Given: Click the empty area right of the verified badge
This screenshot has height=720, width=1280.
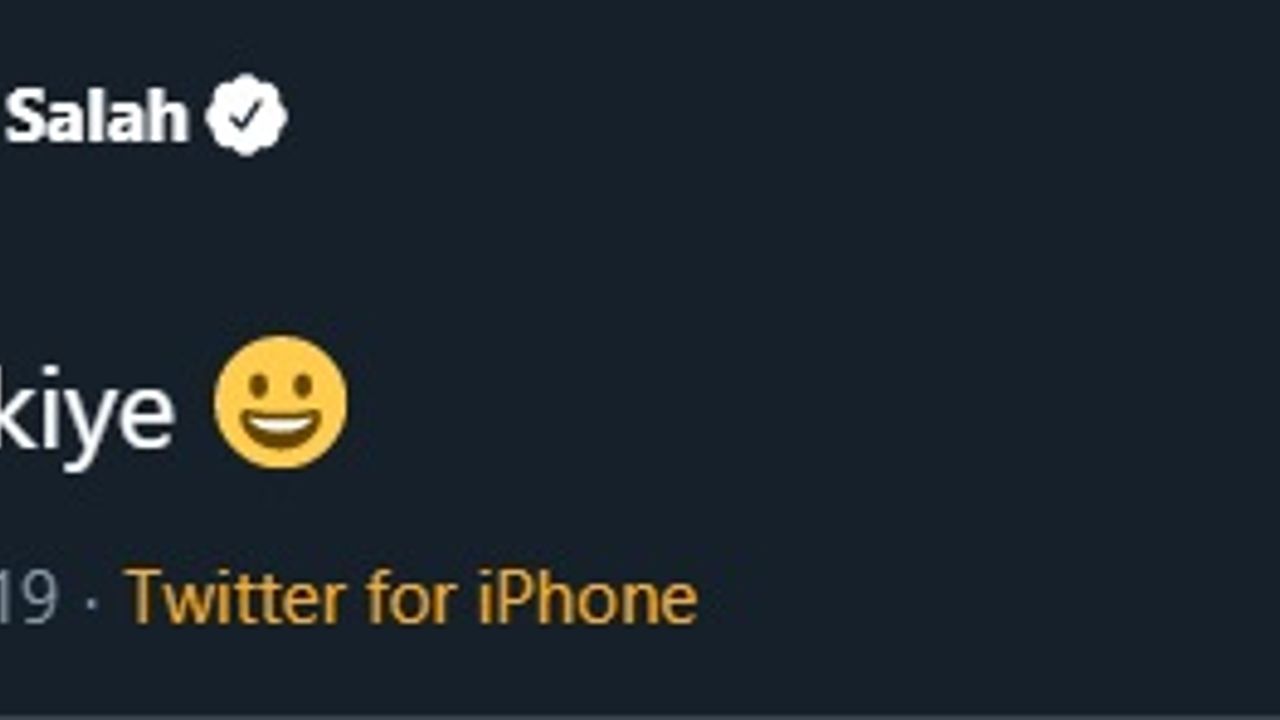Looking at the screenshot, I should (x=780, y=115).
